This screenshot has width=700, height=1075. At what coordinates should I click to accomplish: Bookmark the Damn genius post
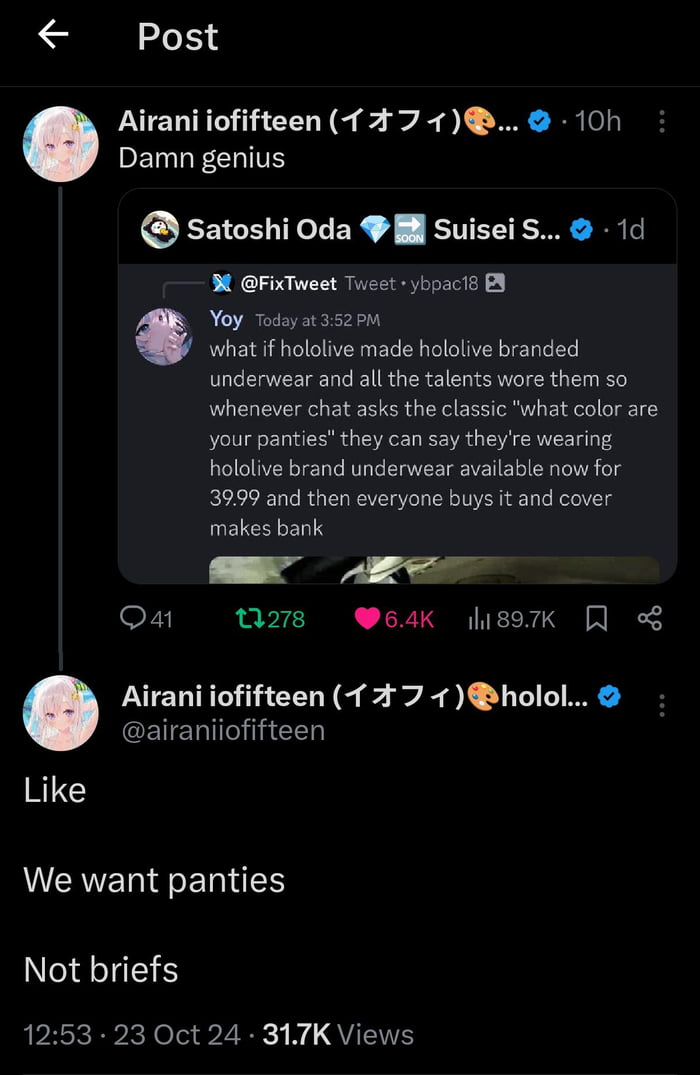pos(596,619)
